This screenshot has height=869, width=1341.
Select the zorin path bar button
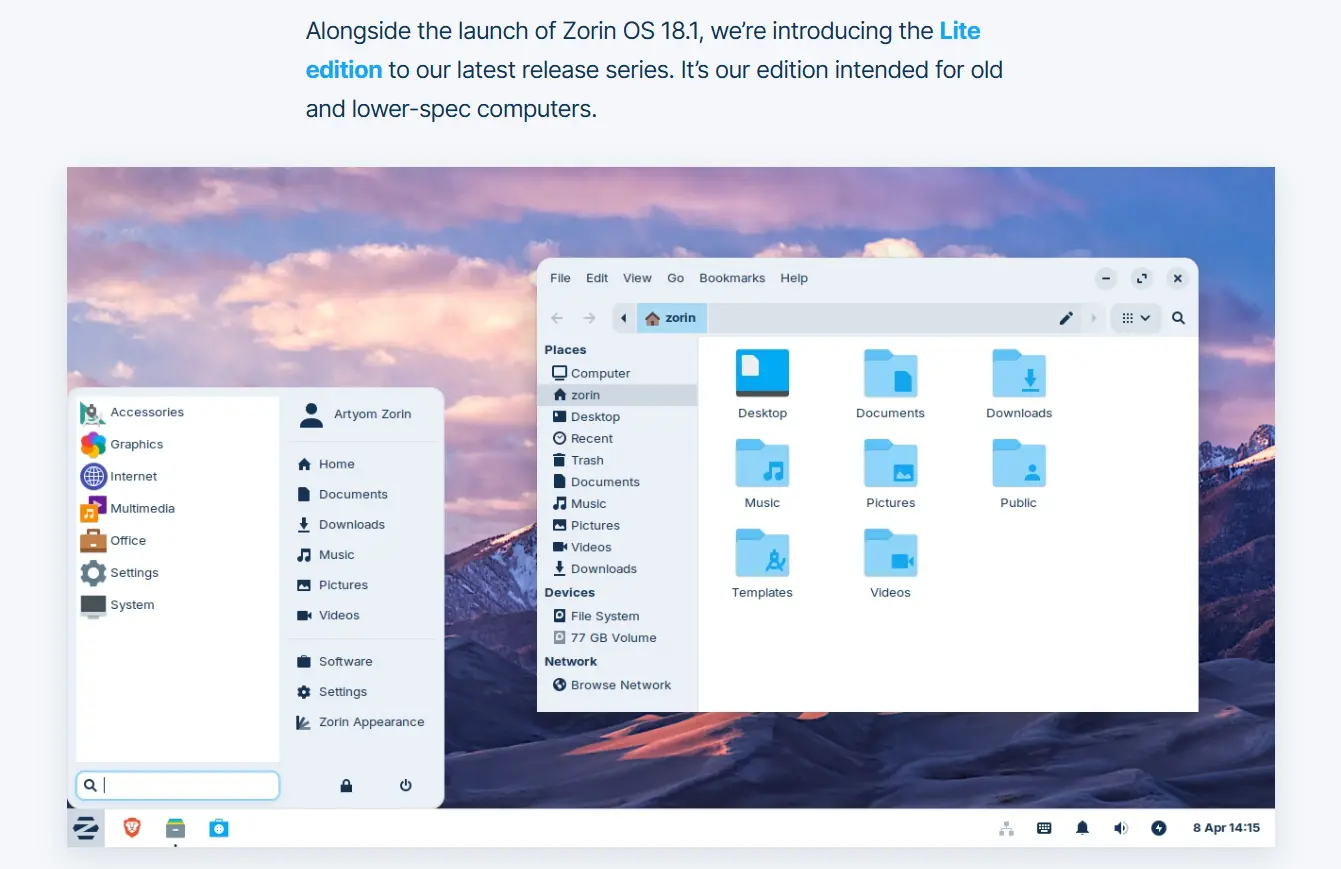(671, 318)
